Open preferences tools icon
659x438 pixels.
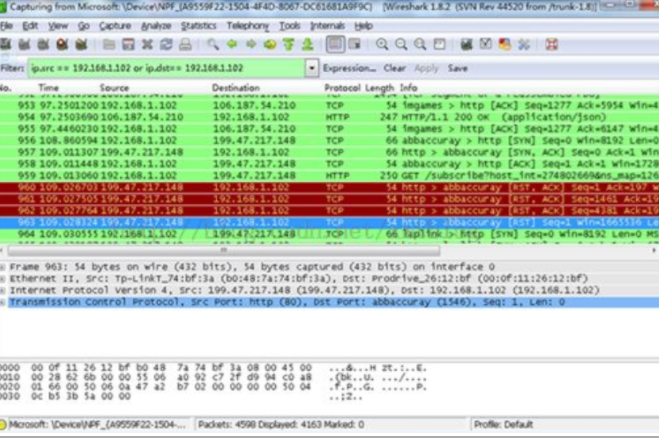click(x=524, y=45)
